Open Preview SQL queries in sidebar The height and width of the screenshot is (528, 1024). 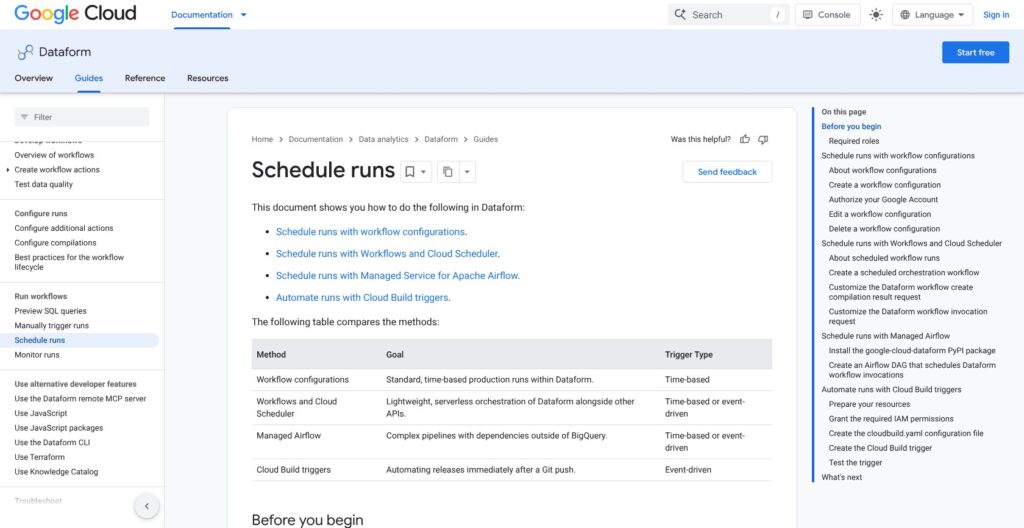50,311
